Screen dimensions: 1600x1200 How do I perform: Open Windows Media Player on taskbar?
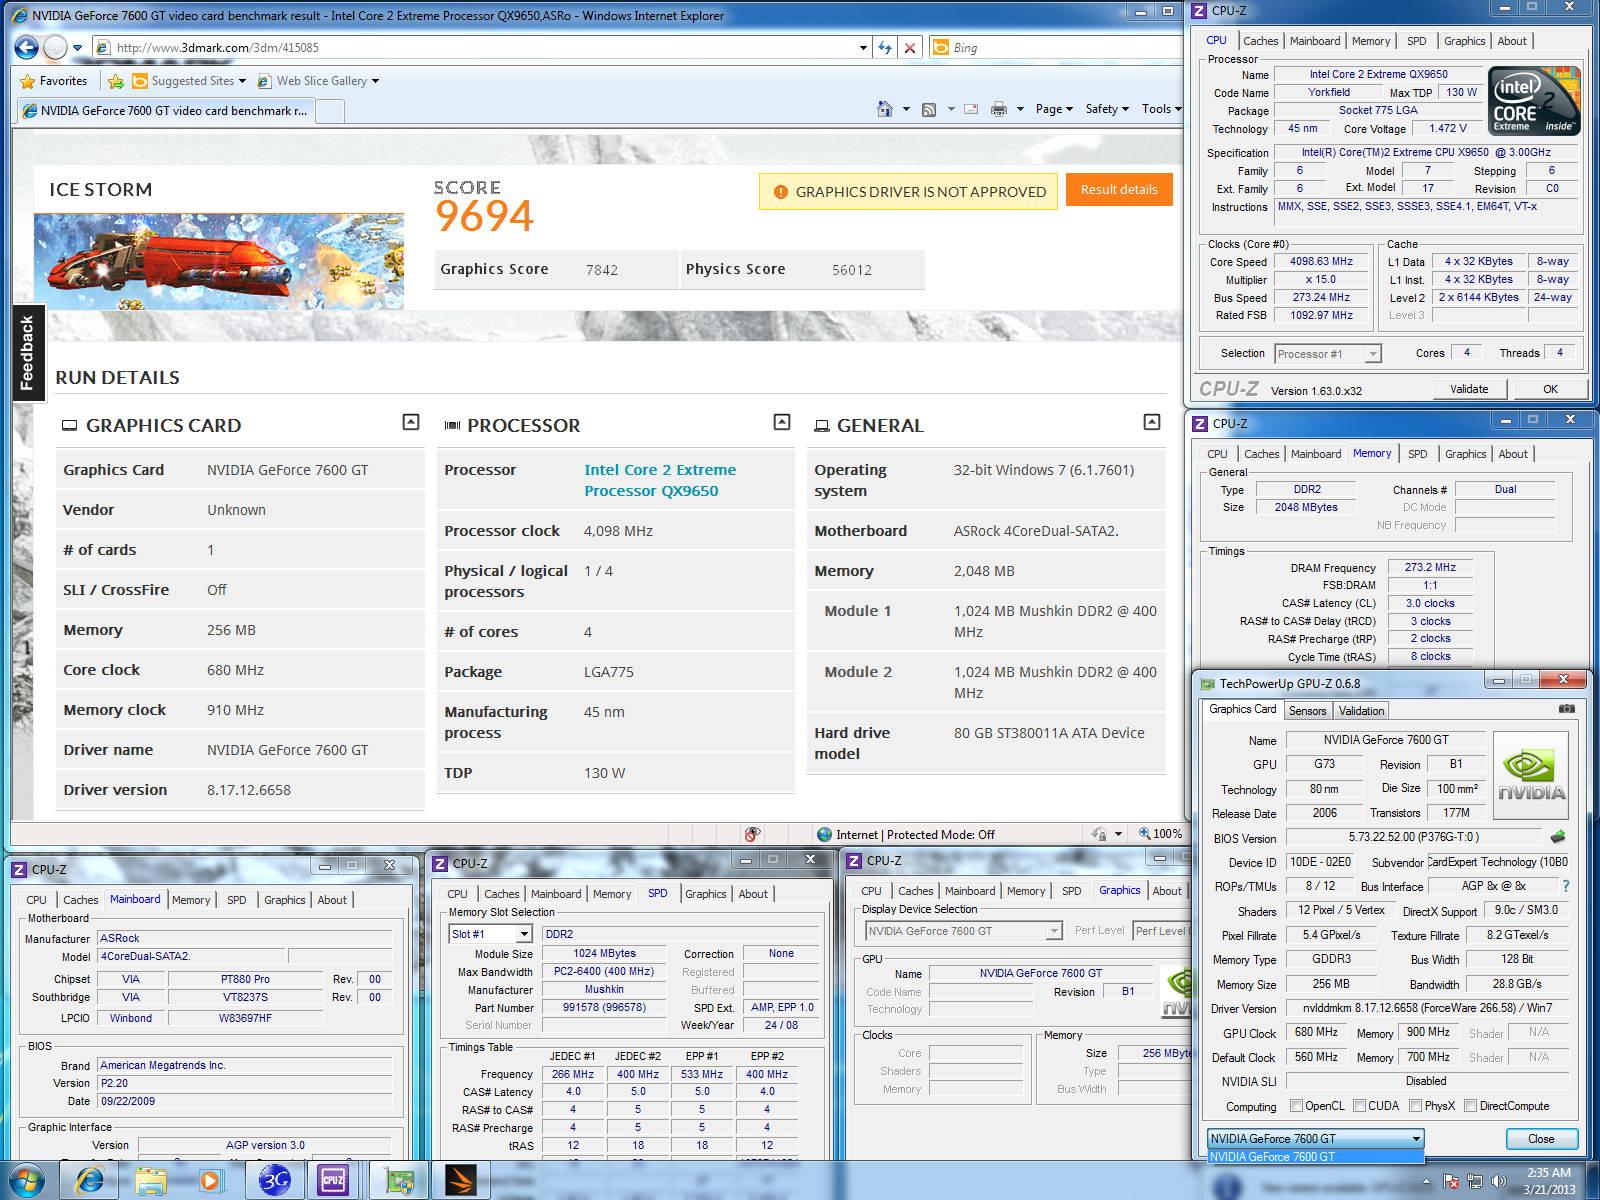point(210,1180)
